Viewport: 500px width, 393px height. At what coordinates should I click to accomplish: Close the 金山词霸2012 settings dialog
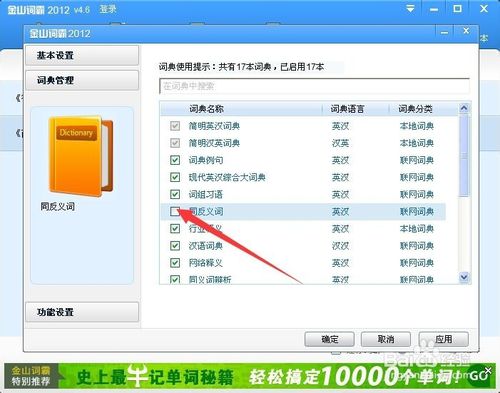[466, 31]
